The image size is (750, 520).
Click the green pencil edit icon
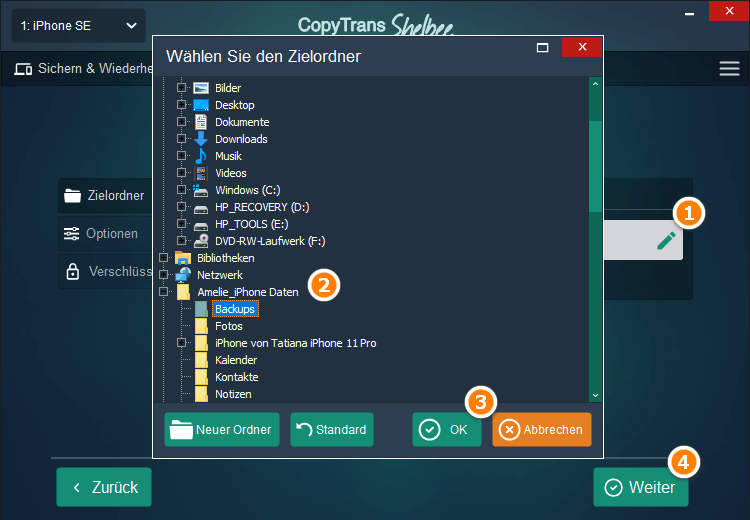(666, 241)
